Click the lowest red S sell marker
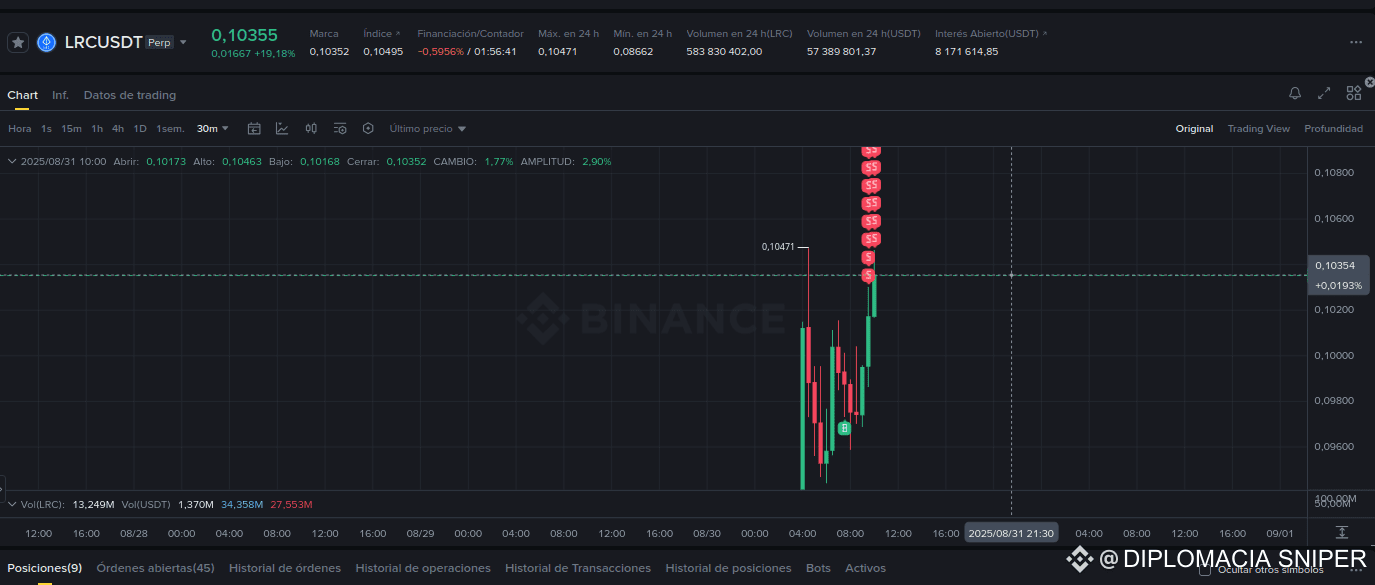The height and width of the screenshot is (585, 1375). point(869,275)
